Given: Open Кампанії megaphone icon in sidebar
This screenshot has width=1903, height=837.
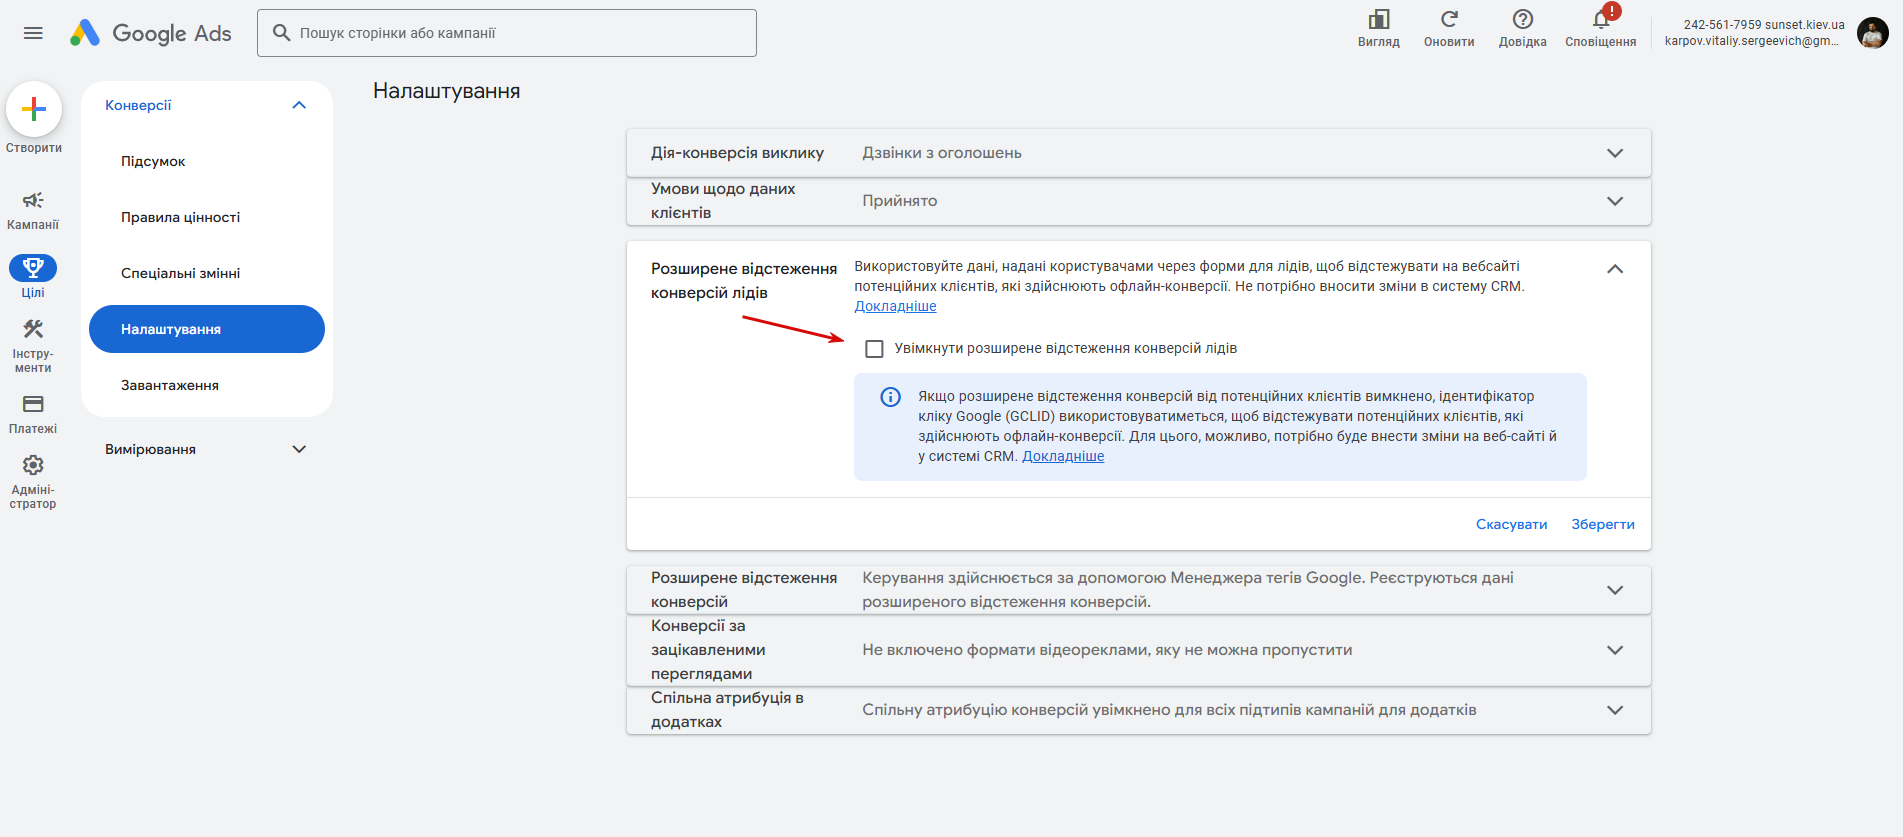Looking at the screenshot, I should (x=33, y=201).
